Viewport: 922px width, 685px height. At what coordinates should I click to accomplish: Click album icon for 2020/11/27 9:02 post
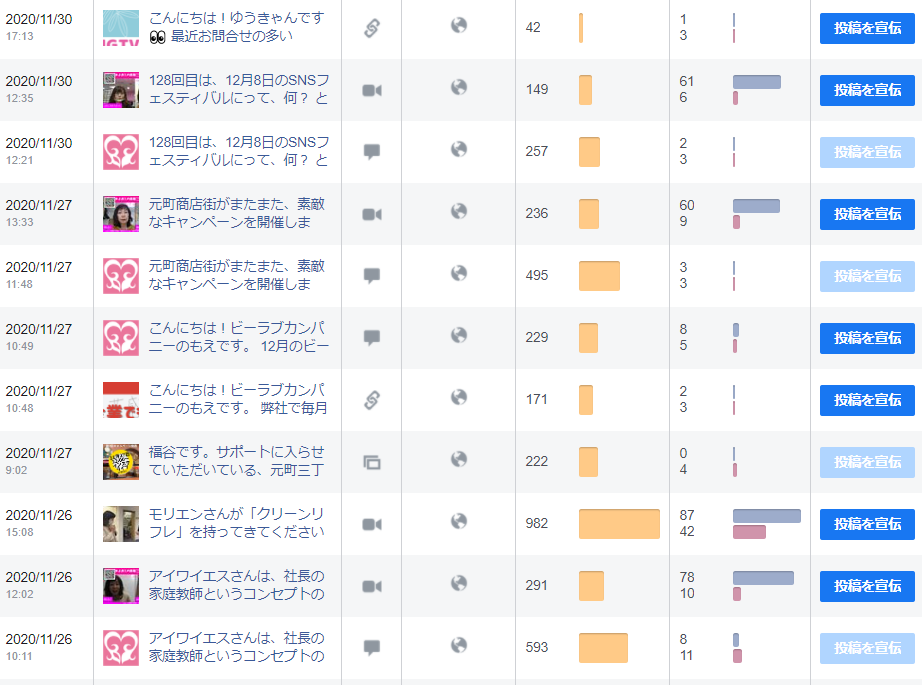[372, 462]
